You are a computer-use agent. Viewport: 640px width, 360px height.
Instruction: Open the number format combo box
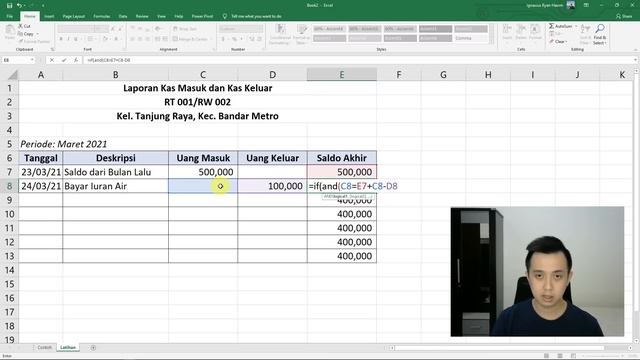click(241, 29)
